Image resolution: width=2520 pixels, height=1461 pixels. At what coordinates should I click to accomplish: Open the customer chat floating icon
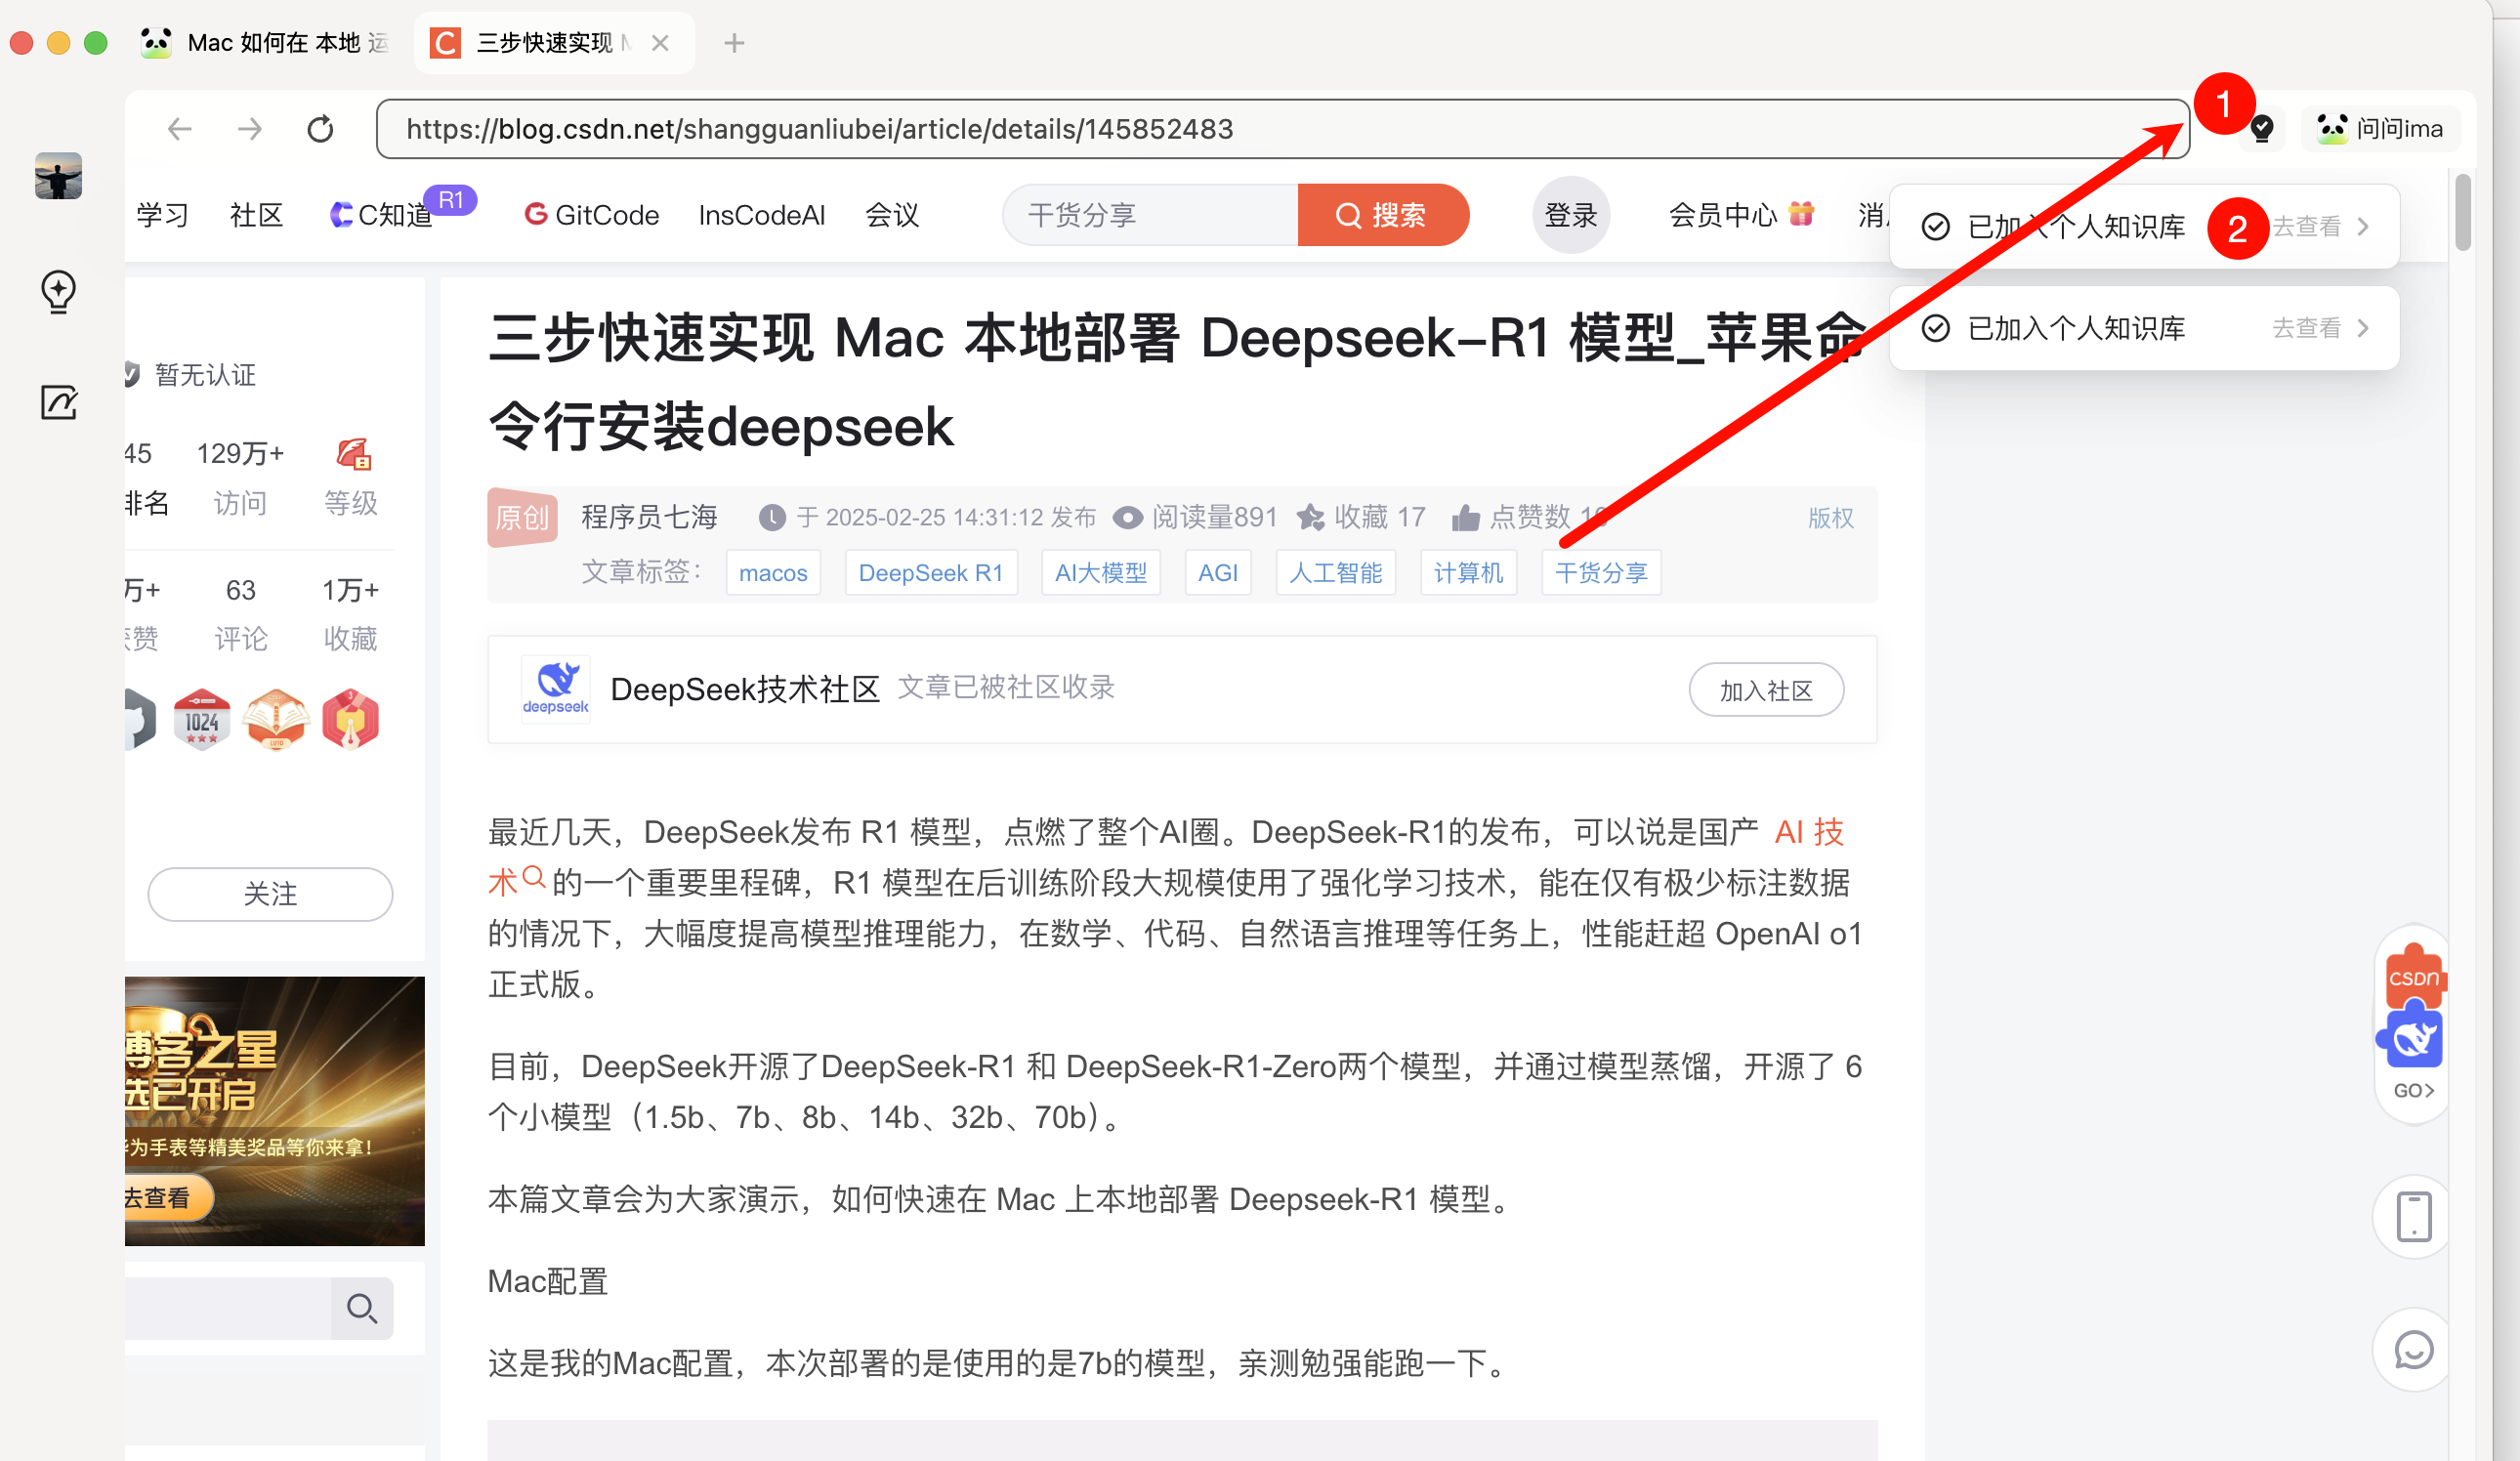(2413, 1350)
